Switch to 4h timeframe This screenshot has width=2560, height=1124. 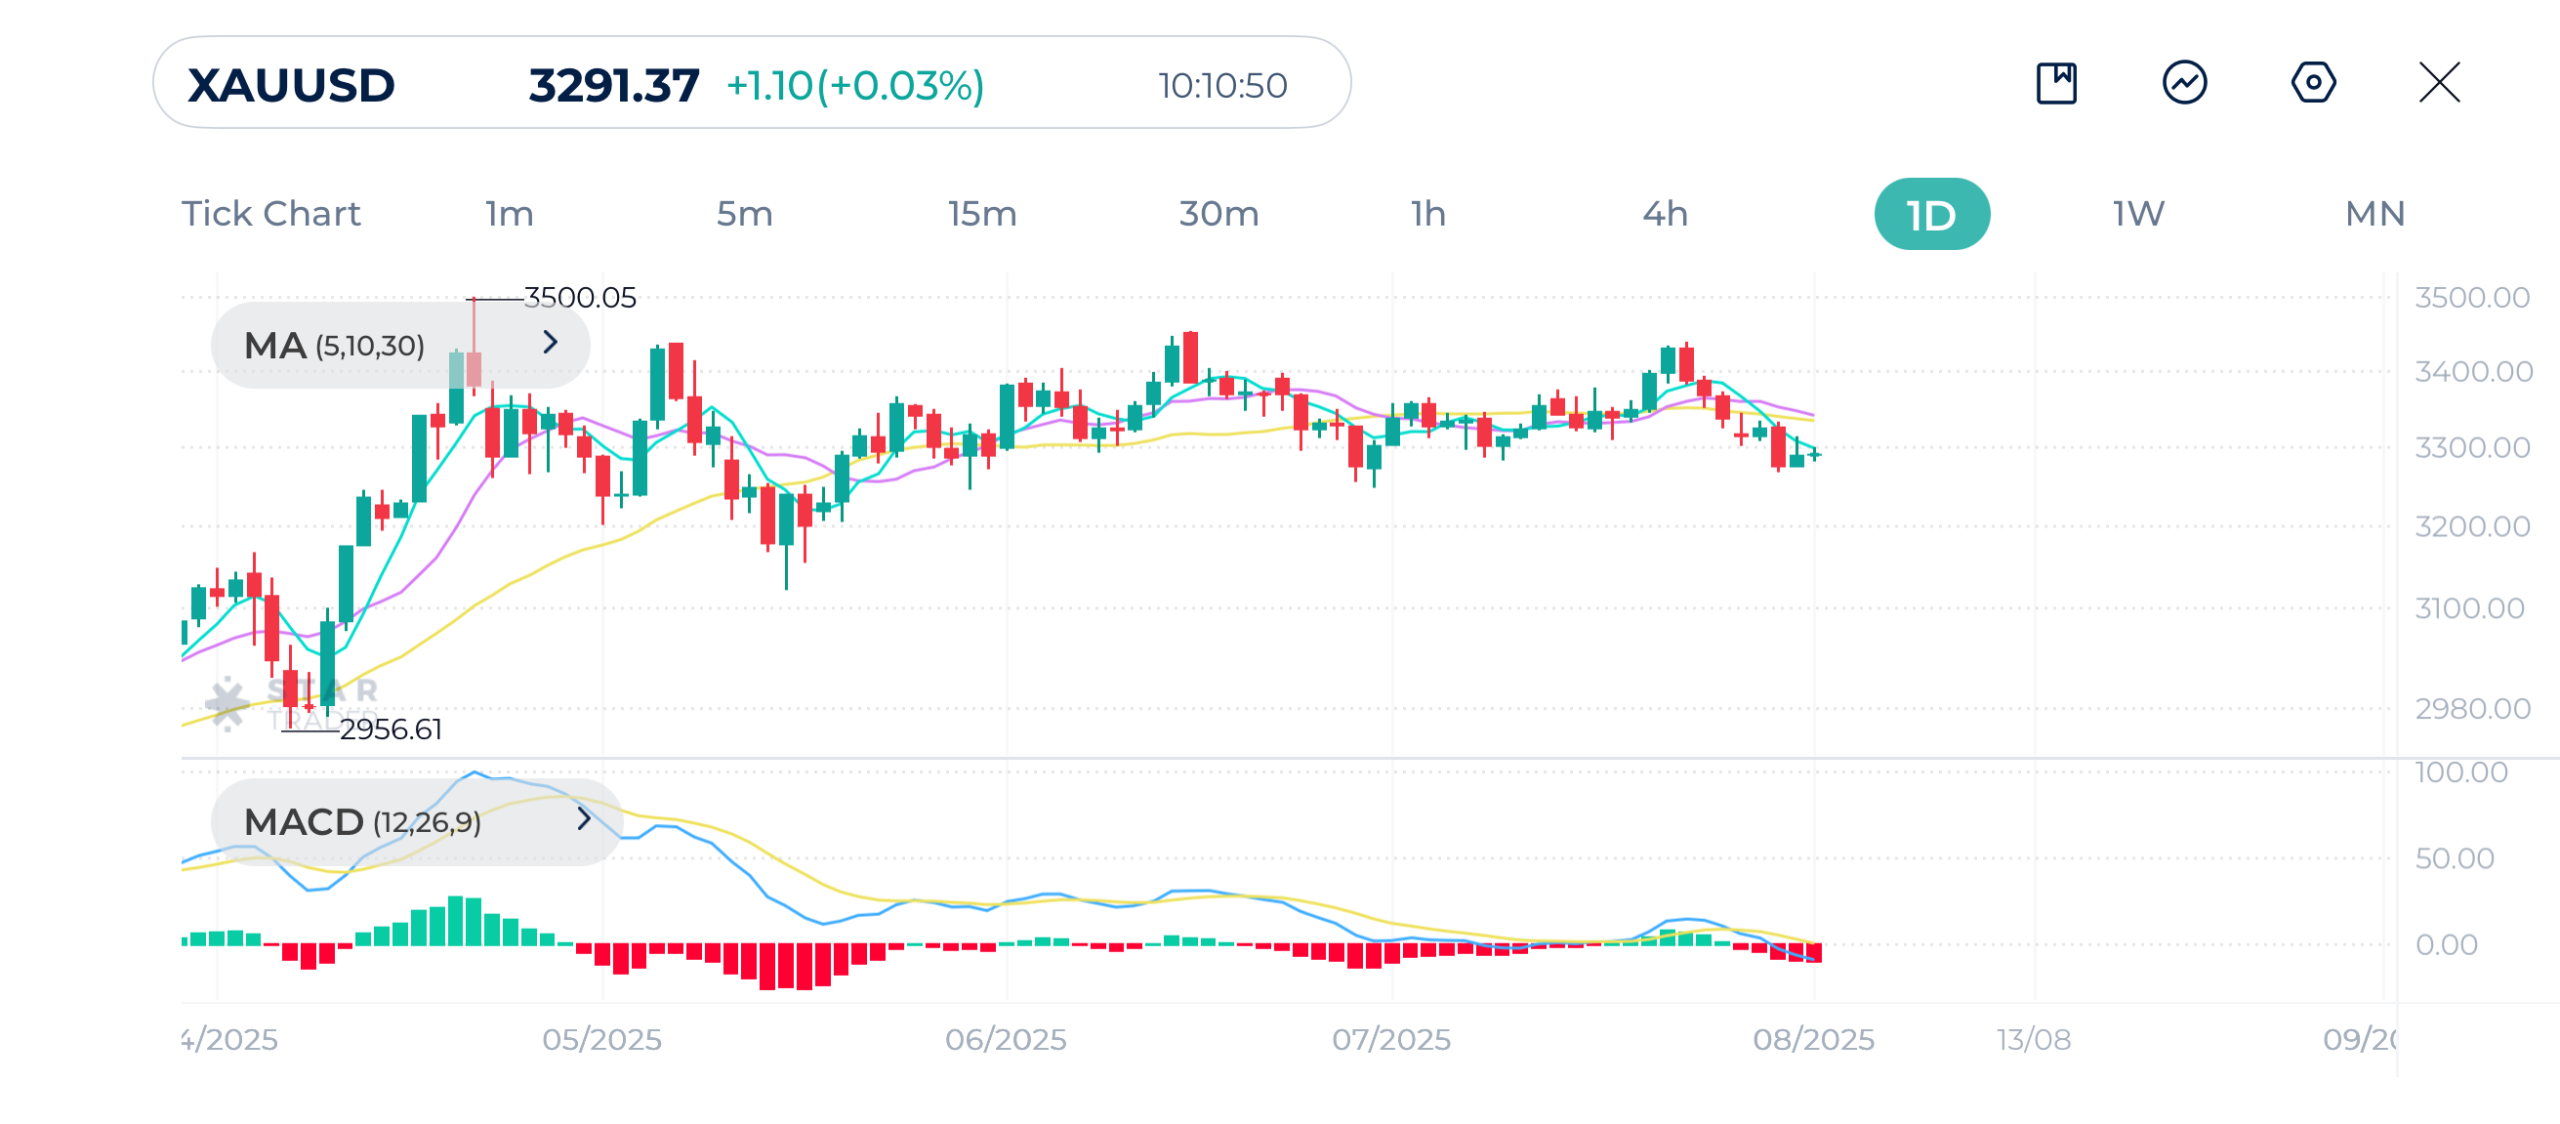click(1665, 214)
